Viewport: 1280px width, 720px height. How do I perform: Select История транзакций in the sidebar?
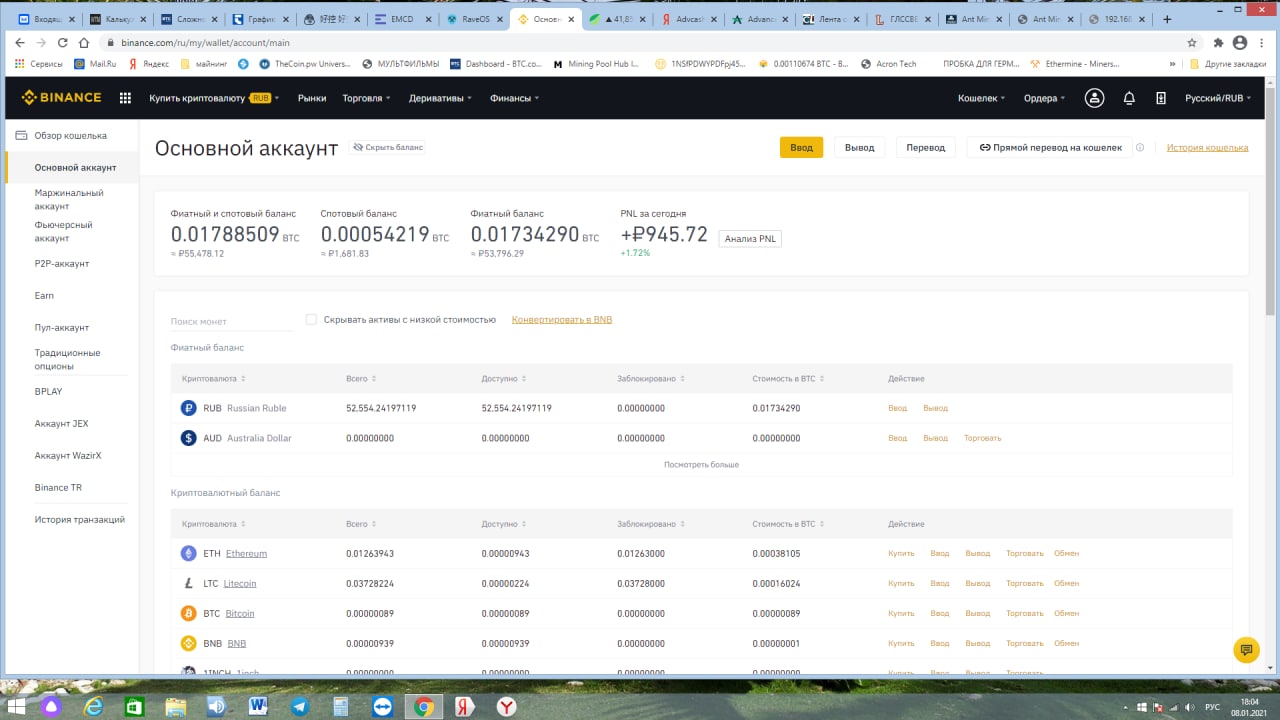point(80,519)
